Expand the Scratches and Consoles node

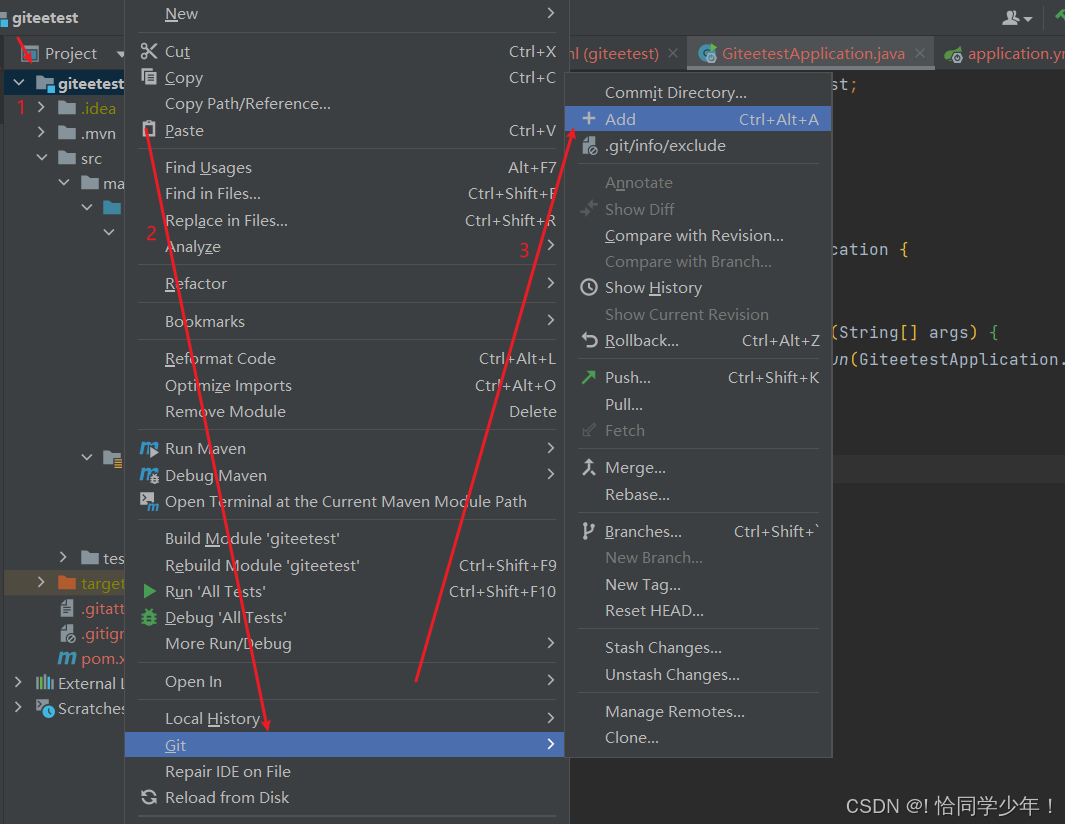tap(18, 708)
